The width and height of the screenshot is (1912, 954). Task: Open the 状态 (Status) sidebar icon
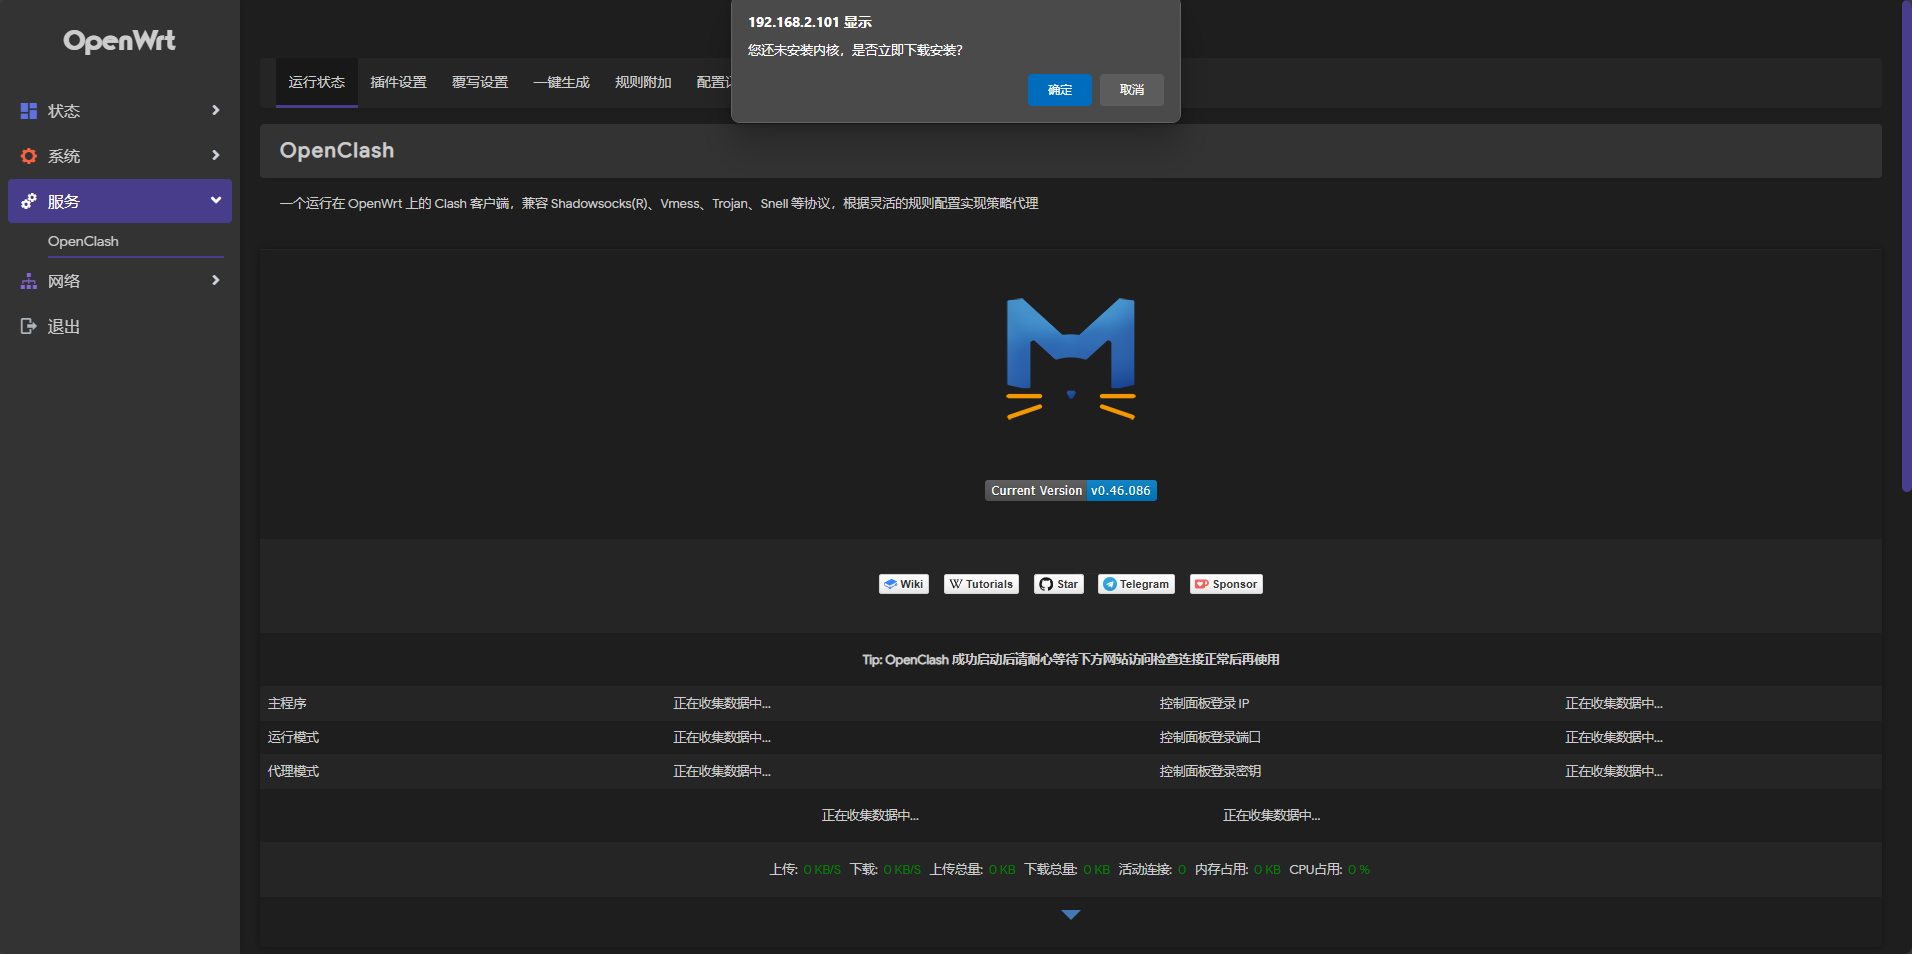click(28, 111)
